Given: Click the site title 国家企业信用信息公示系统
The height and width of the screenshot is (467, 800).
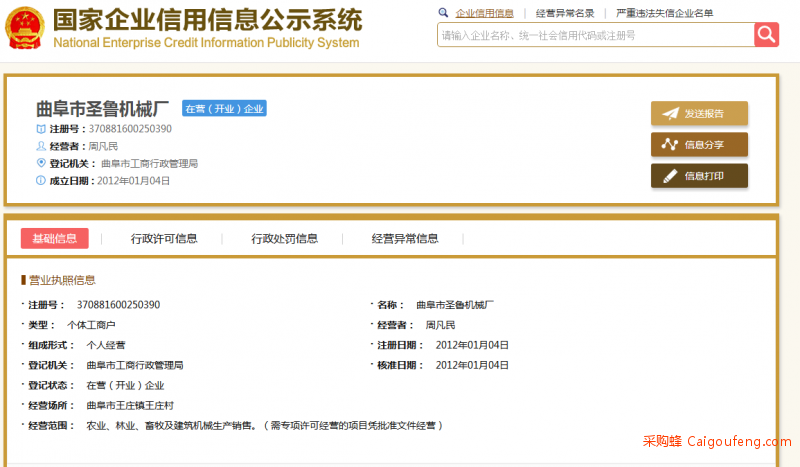Looking at the screenshot, I should point(208,20).
